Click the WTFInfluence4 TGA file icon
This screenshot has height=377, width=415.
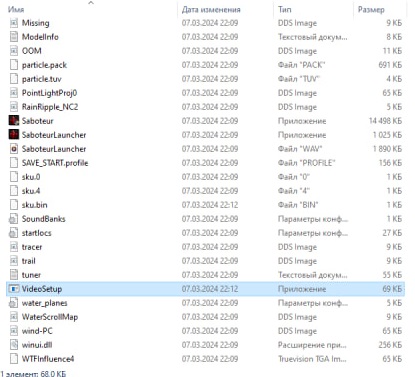pyautogui.click(x=14, y=359)
